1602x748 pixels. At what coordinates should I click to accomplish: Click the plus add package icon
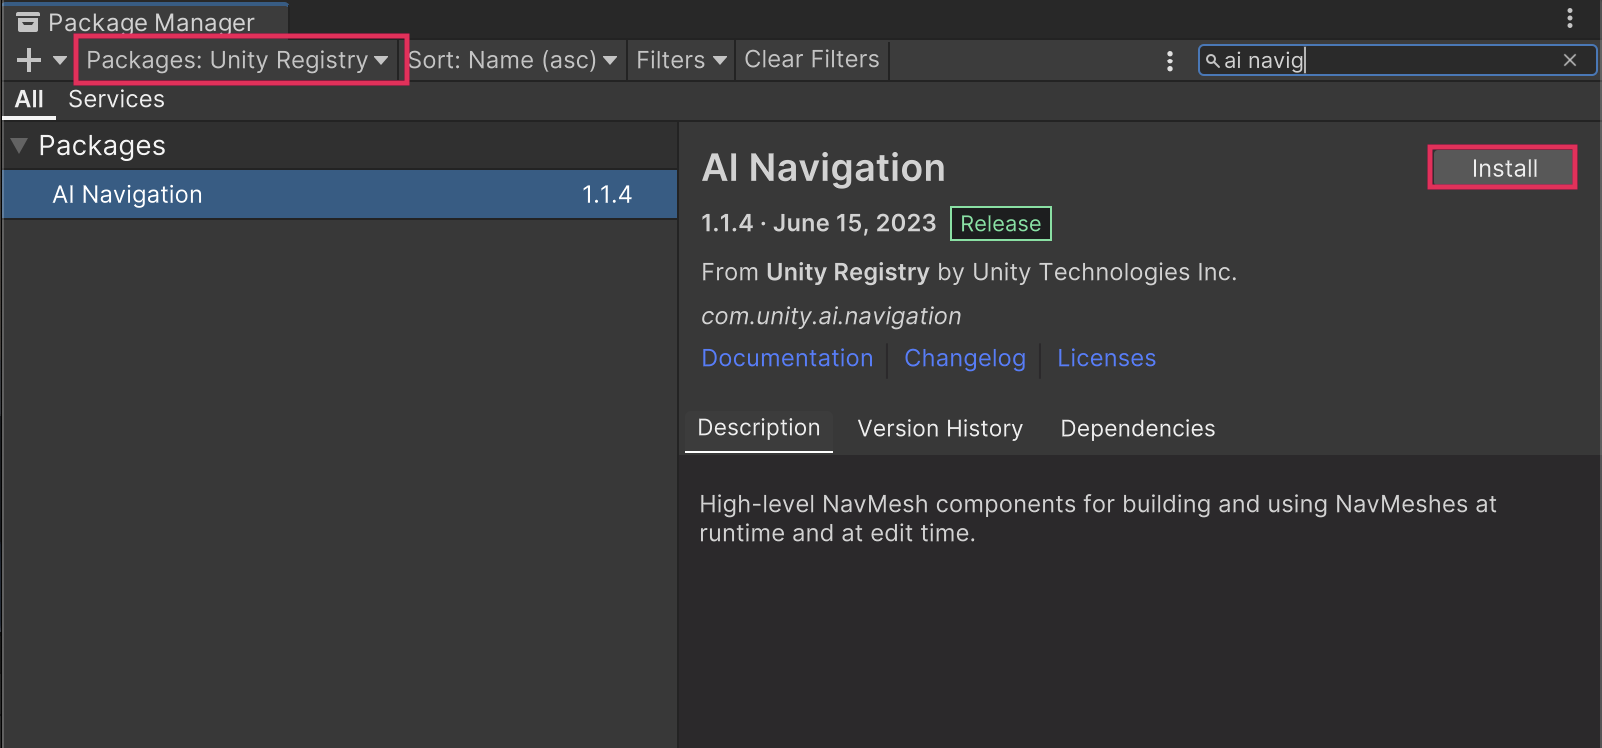(29, 60)
